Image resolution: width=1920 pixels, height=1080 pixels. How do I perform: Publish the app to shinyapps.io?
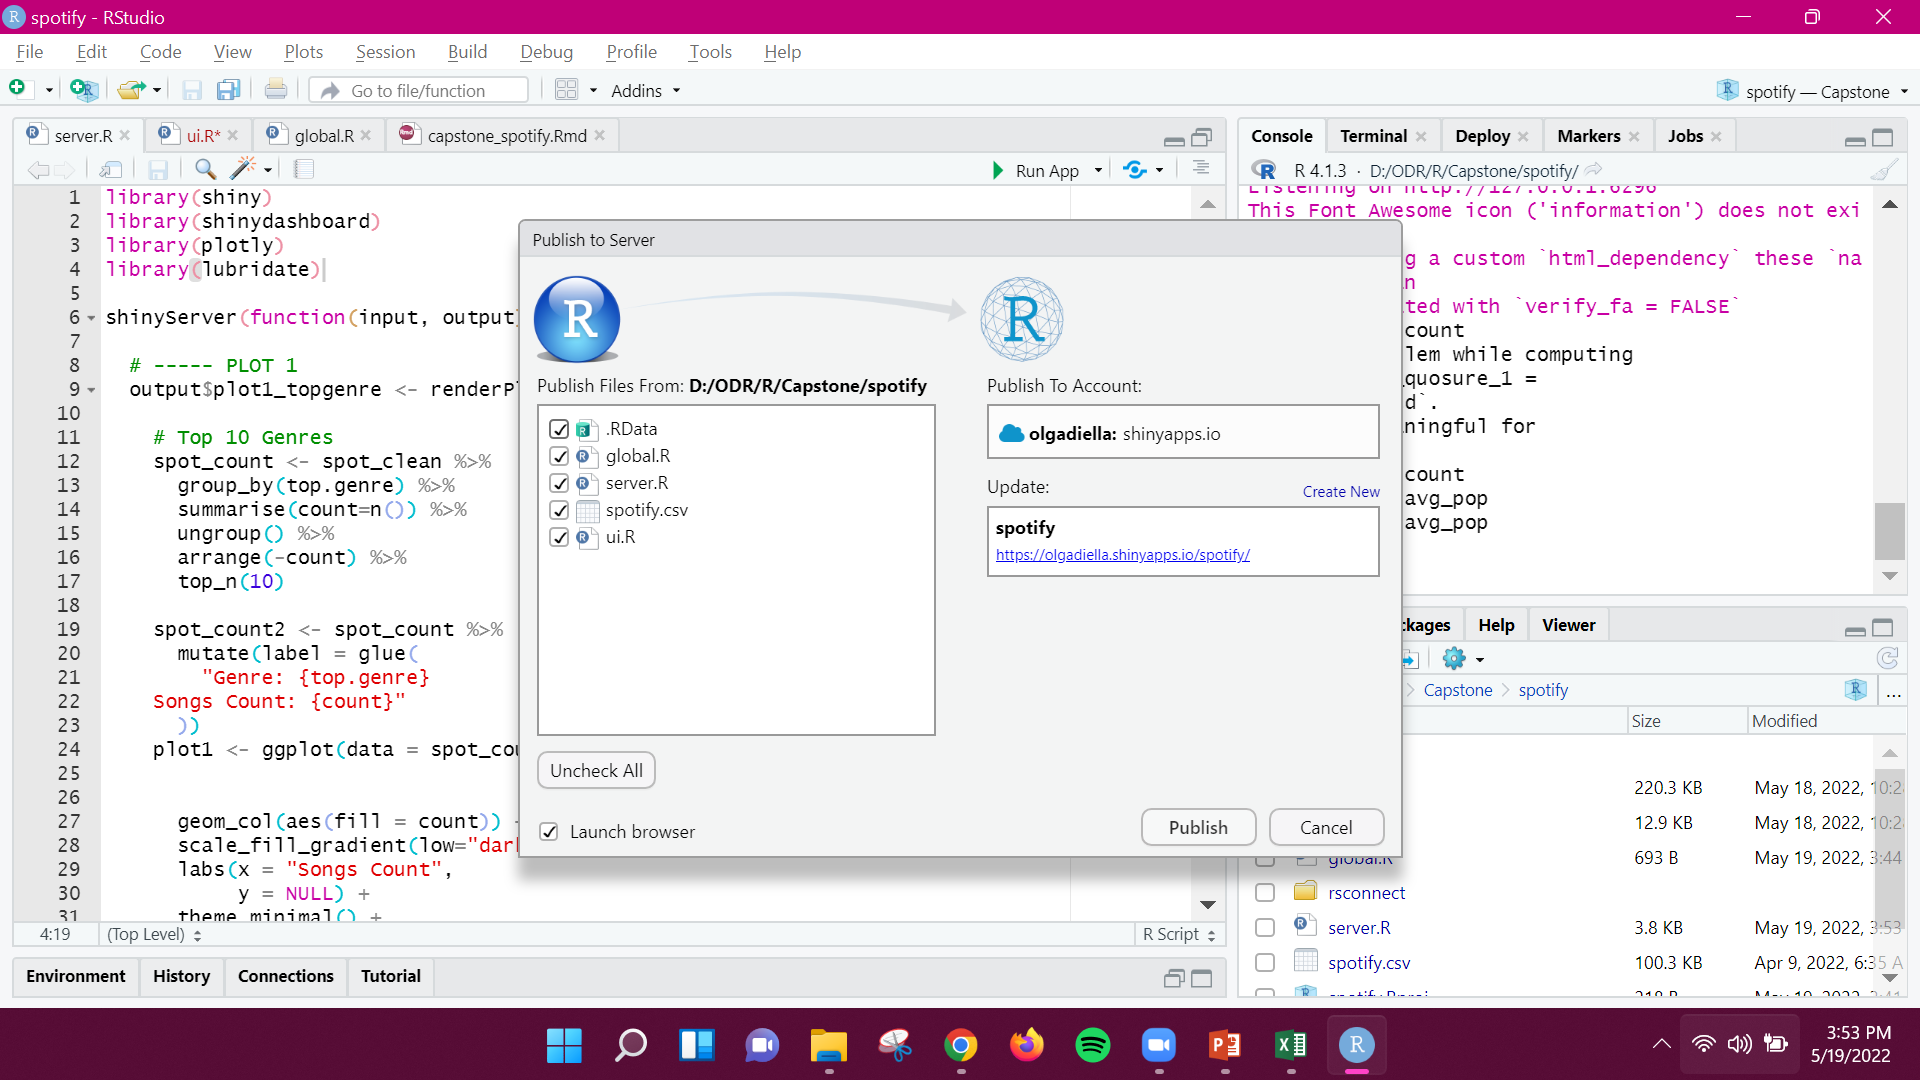[x=1197, y=827]
